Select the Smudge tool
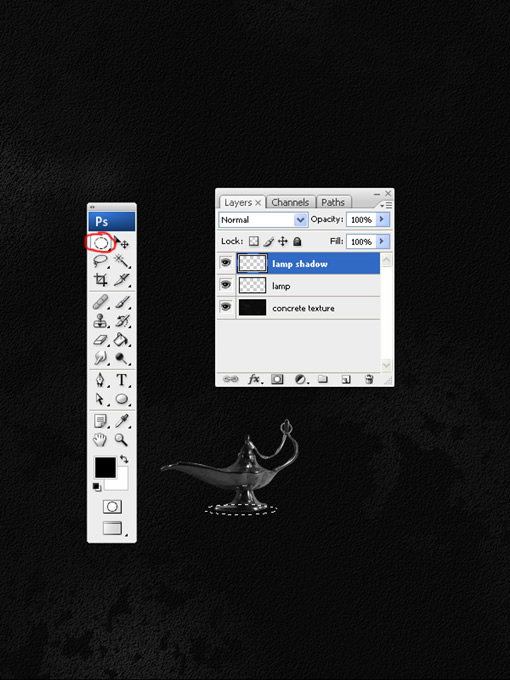The image size is (510, 680). click(101, 358)
